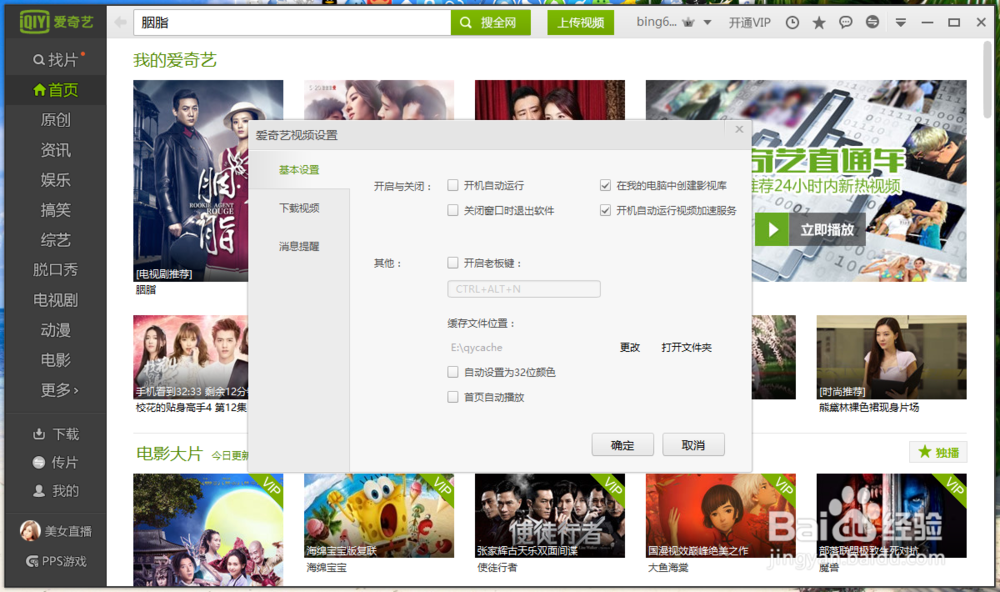Click the search box containing 胭脂
1000x592 pixels.
point(292,23)
